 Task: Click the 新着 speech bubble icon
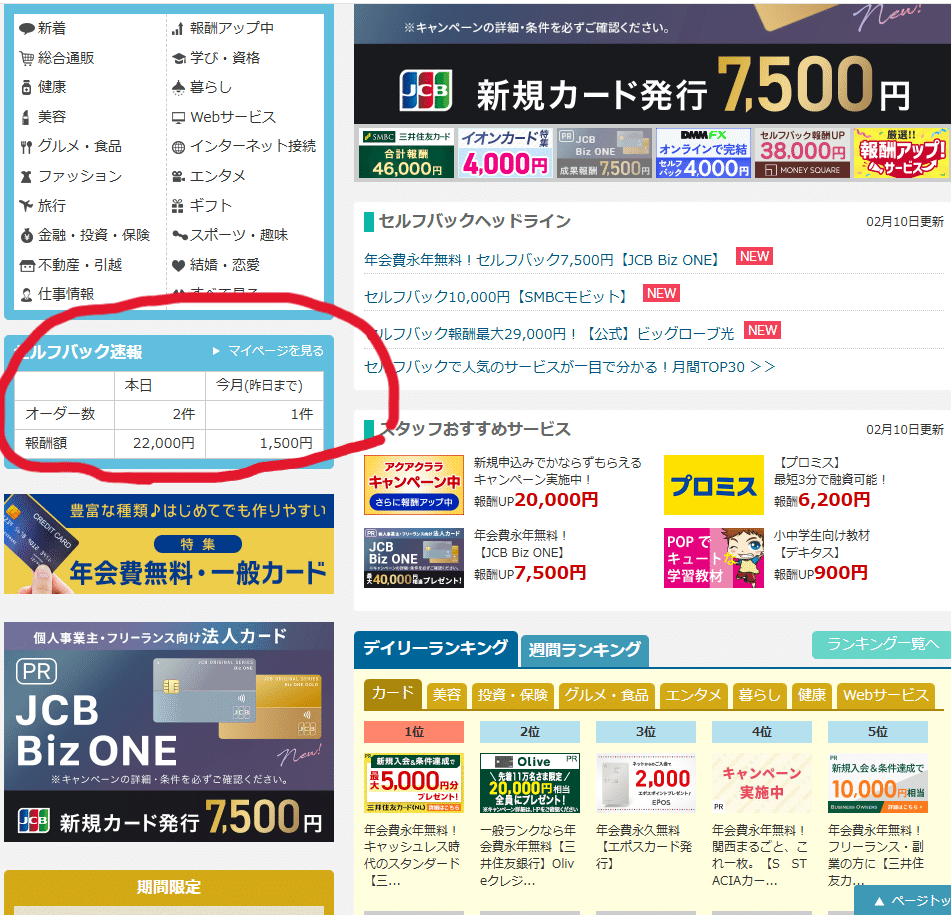point(27,28)
